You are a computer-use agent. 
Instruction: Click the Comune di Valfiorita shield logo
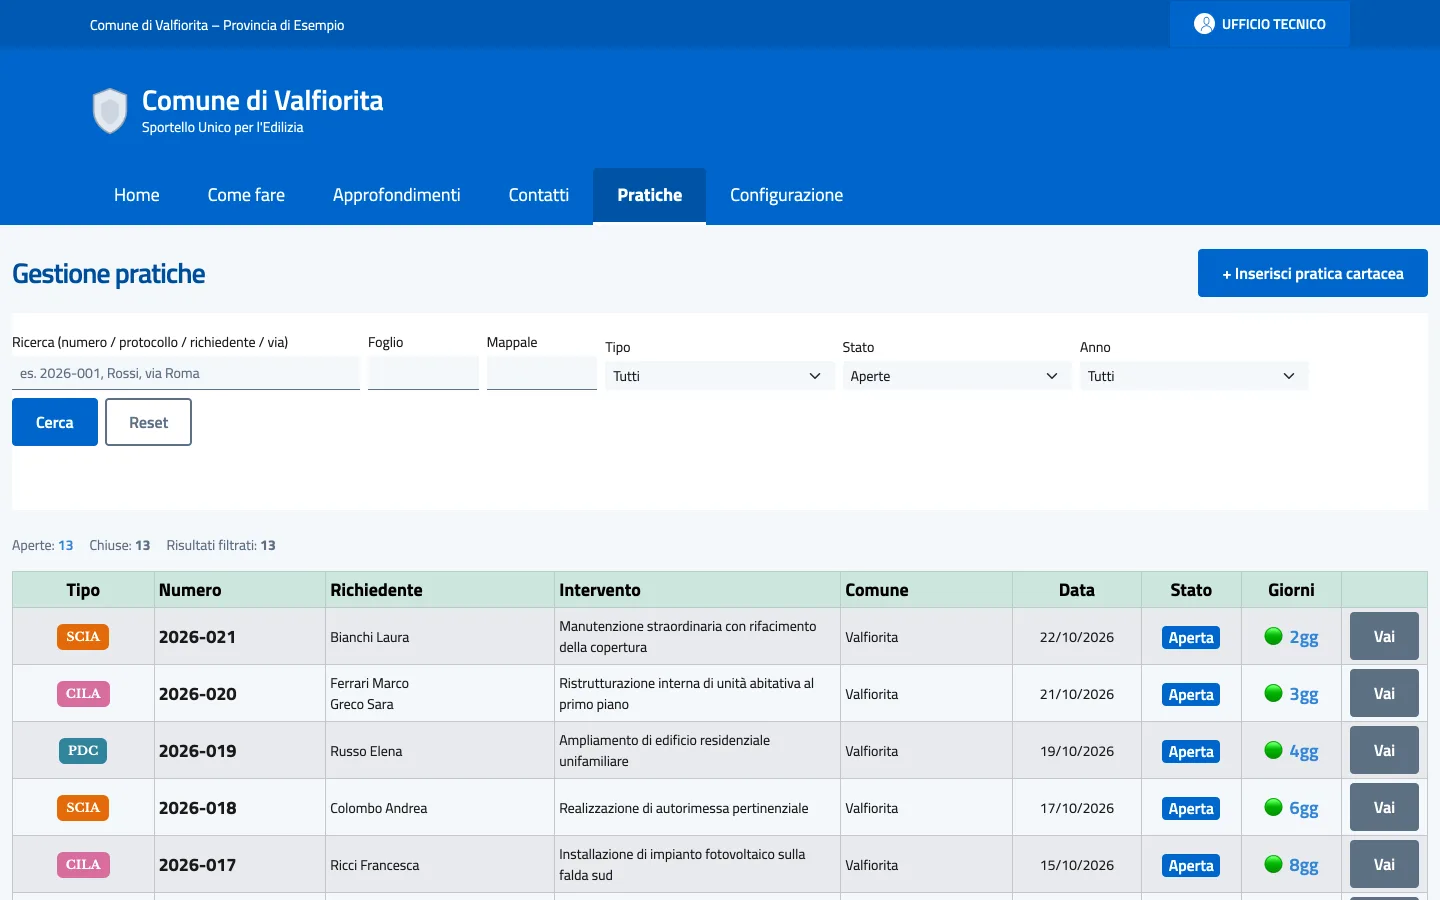point(110,111)
